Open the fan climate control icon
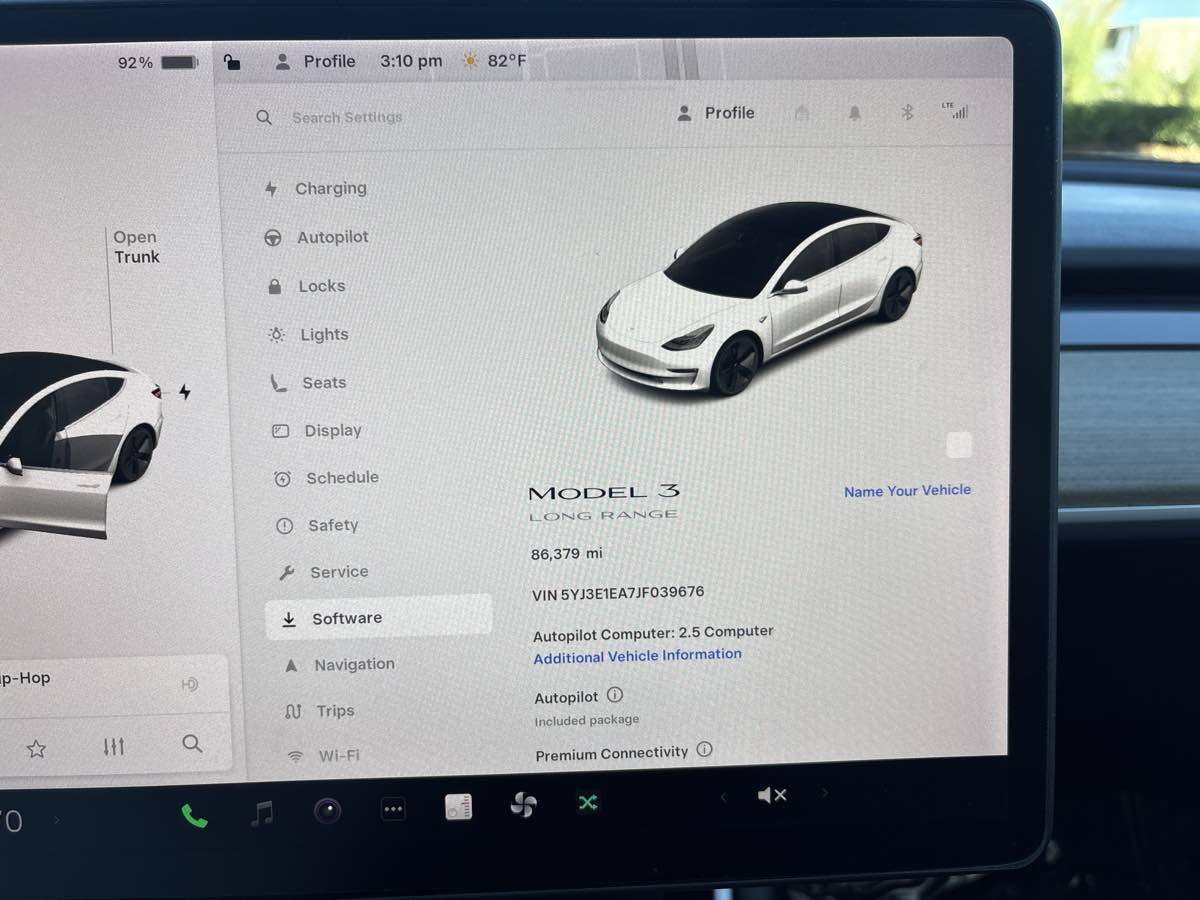 (x=523, y=804)
